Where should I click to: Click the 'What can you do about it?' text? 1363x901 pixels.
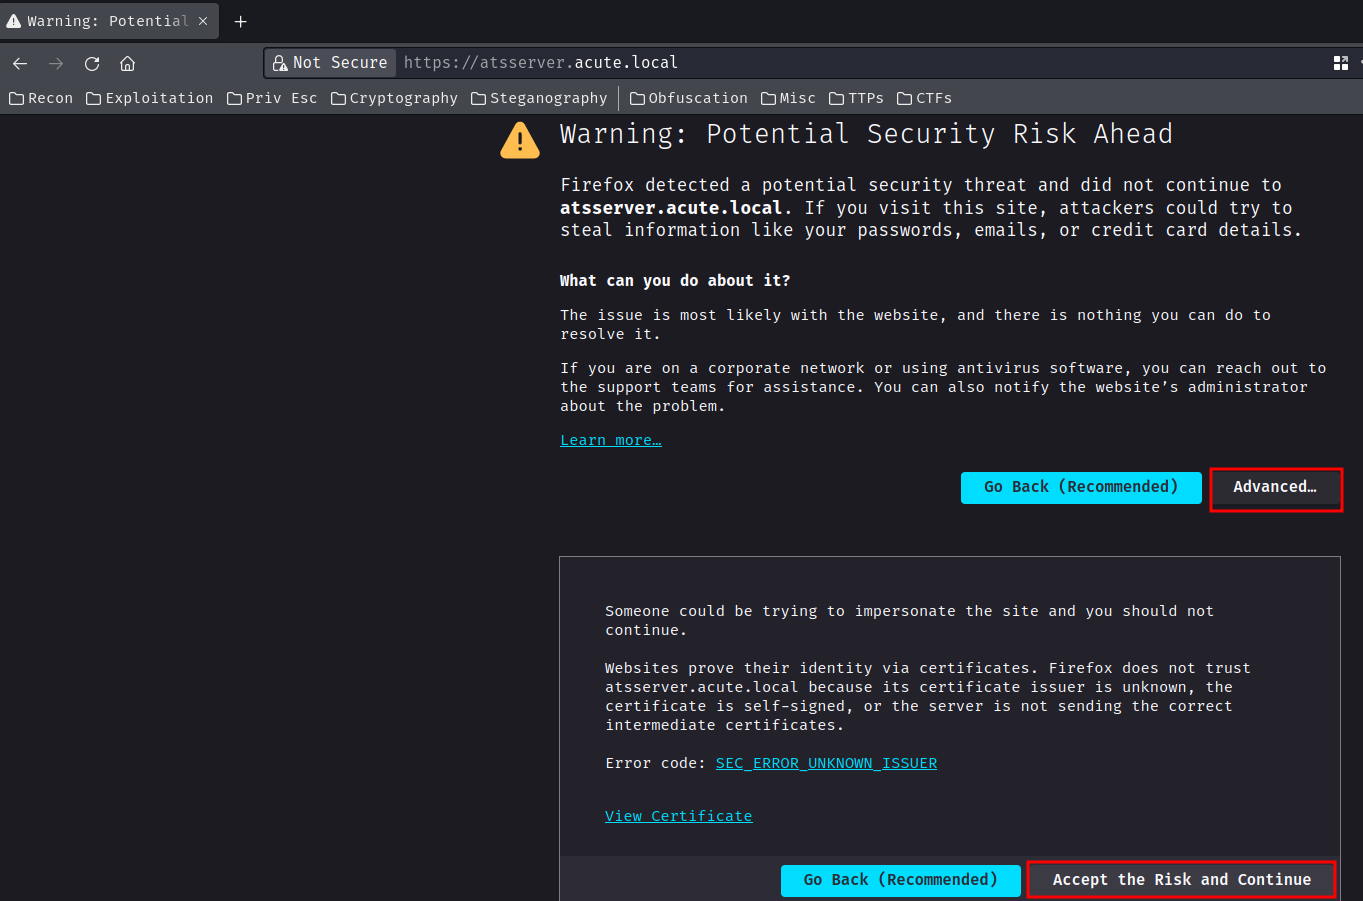[x=675, y=281]
